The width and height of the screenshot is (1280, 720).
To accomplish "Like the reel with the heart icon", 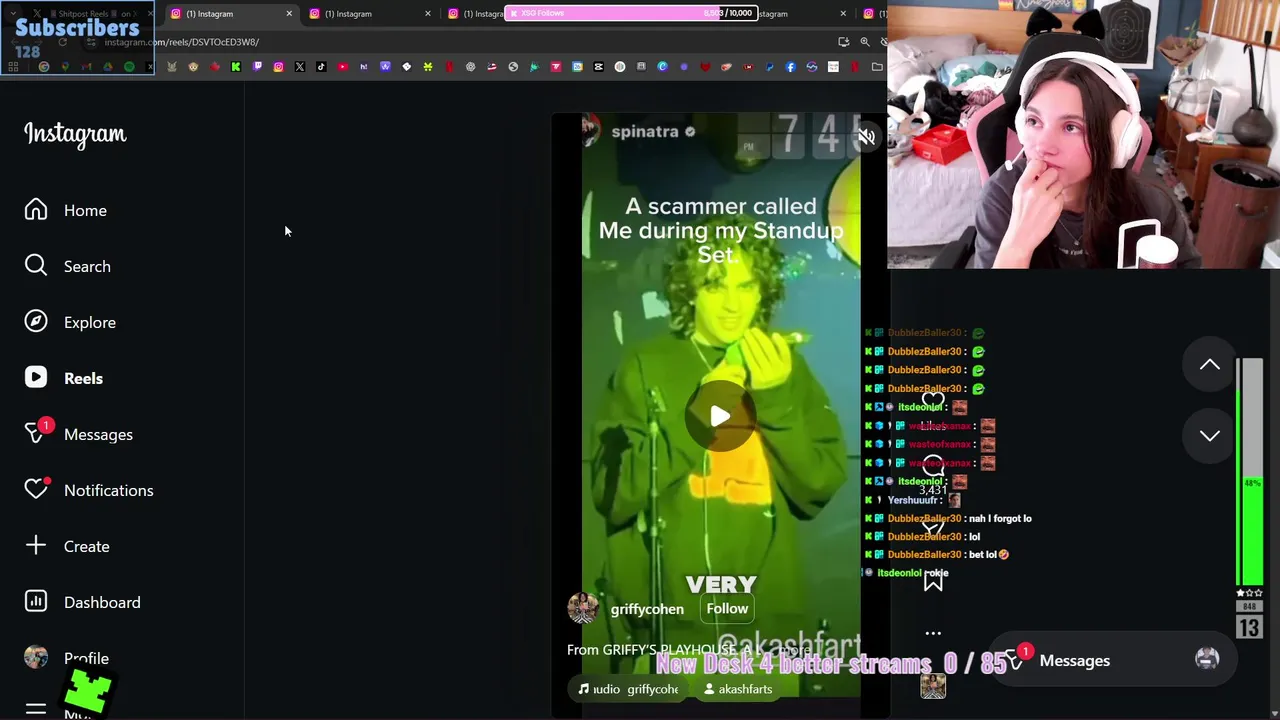I will point(933,402).
